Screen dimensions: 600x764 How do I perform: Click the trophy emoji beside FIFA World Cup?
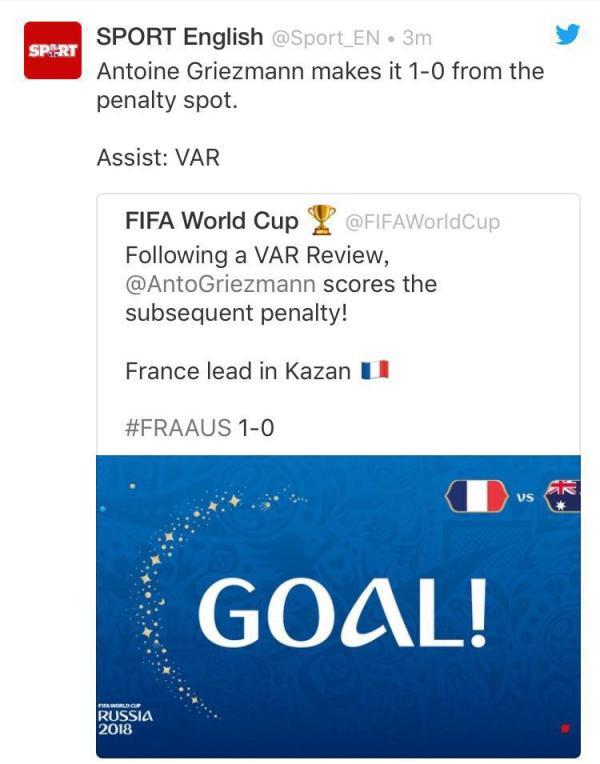[x=321, y=219]
